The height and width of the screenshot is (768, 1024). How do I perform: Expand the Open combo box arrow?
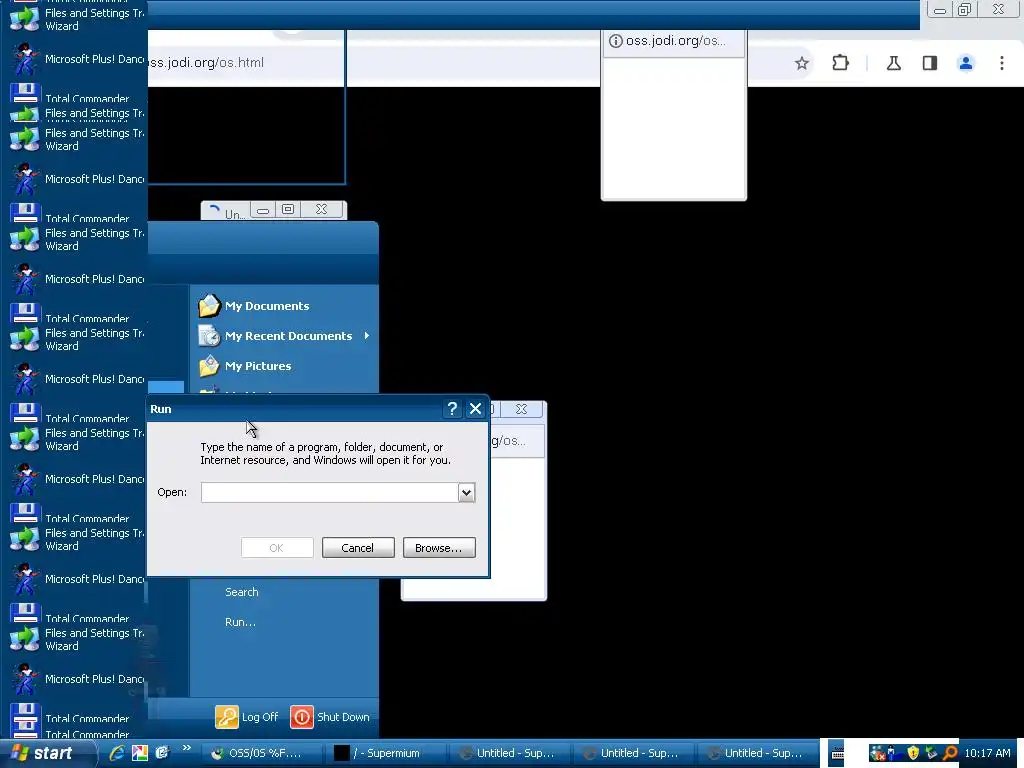click(x=466, y=492)
